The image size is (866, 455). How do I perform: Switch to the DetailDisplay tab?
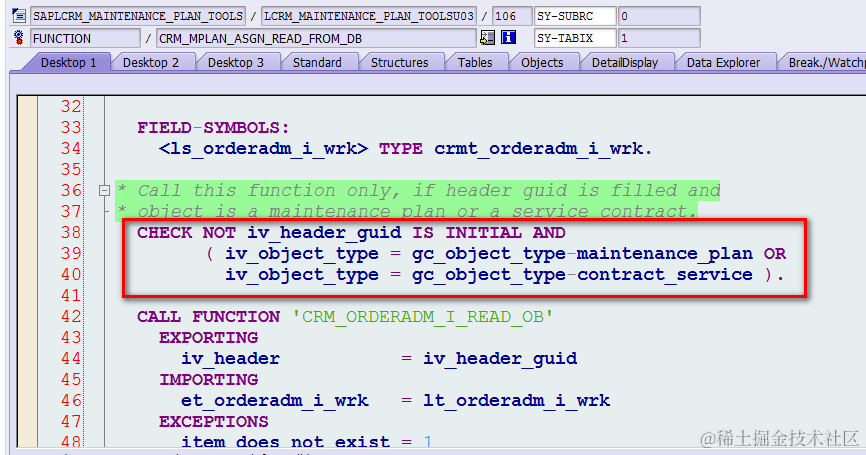625,62
